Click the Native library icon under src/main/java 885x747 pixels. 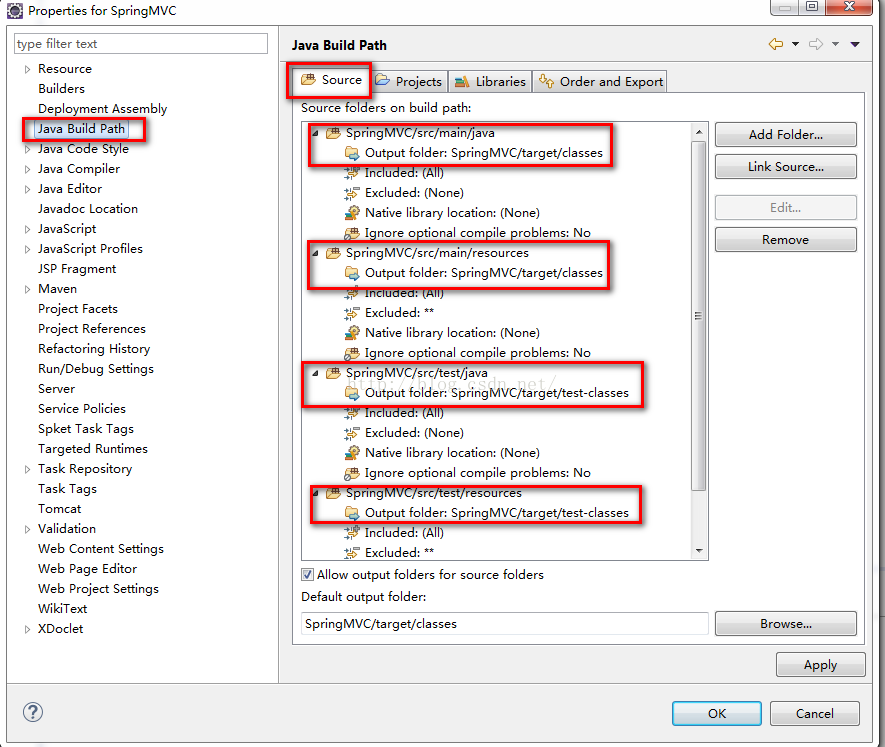352,213
